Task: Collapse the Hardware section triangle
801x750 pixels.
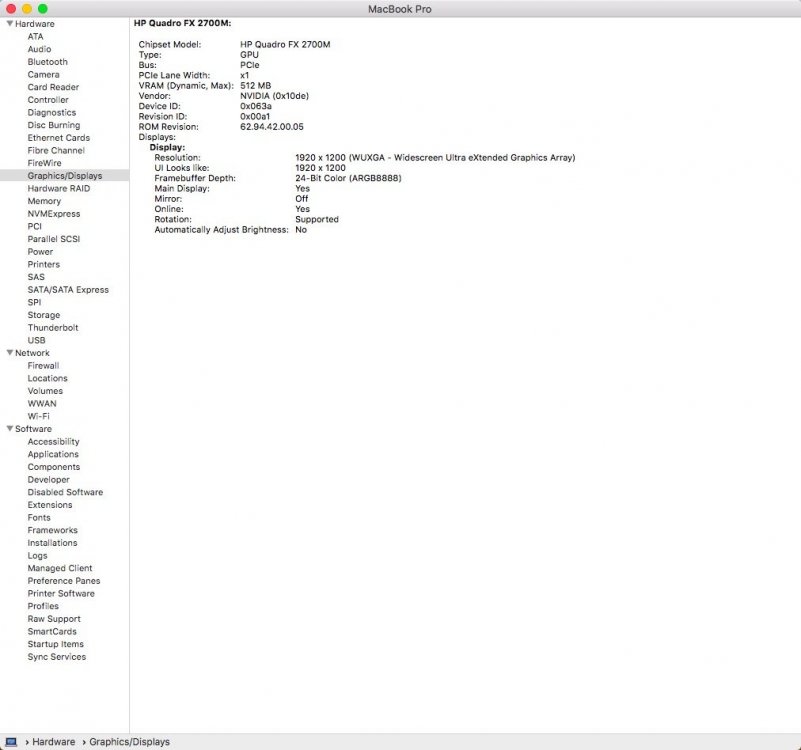Action: [10, 24]
